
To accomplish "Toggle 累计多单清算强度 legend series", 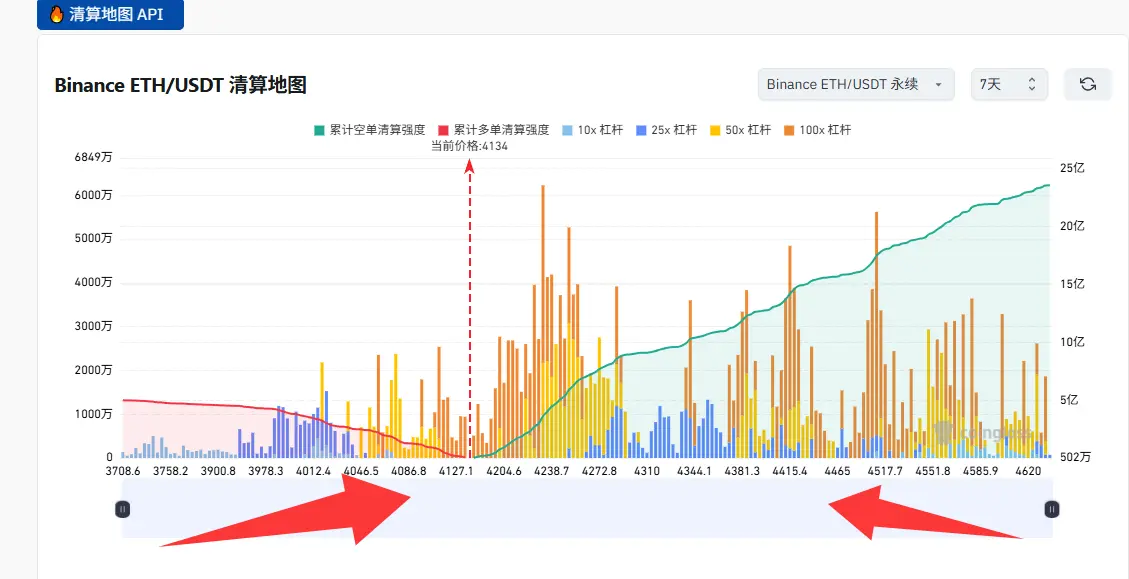I will point(493,130).
